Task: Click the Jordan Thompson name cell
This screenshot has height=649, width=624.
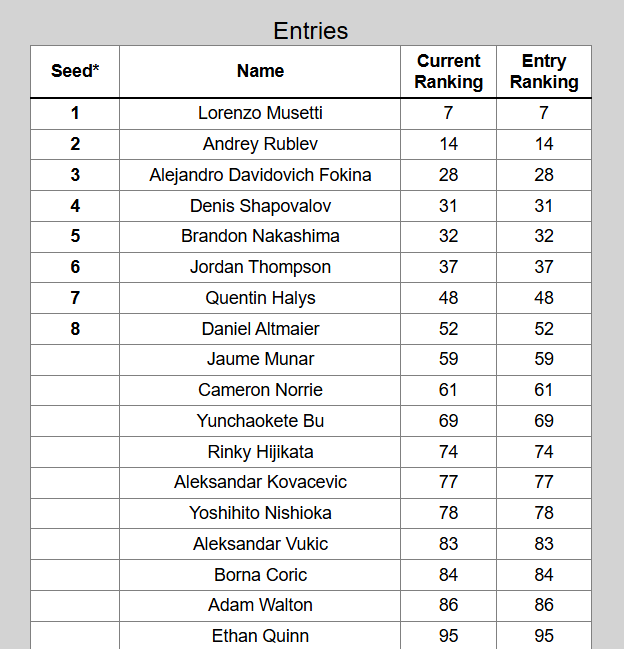Action: [260, 267]
